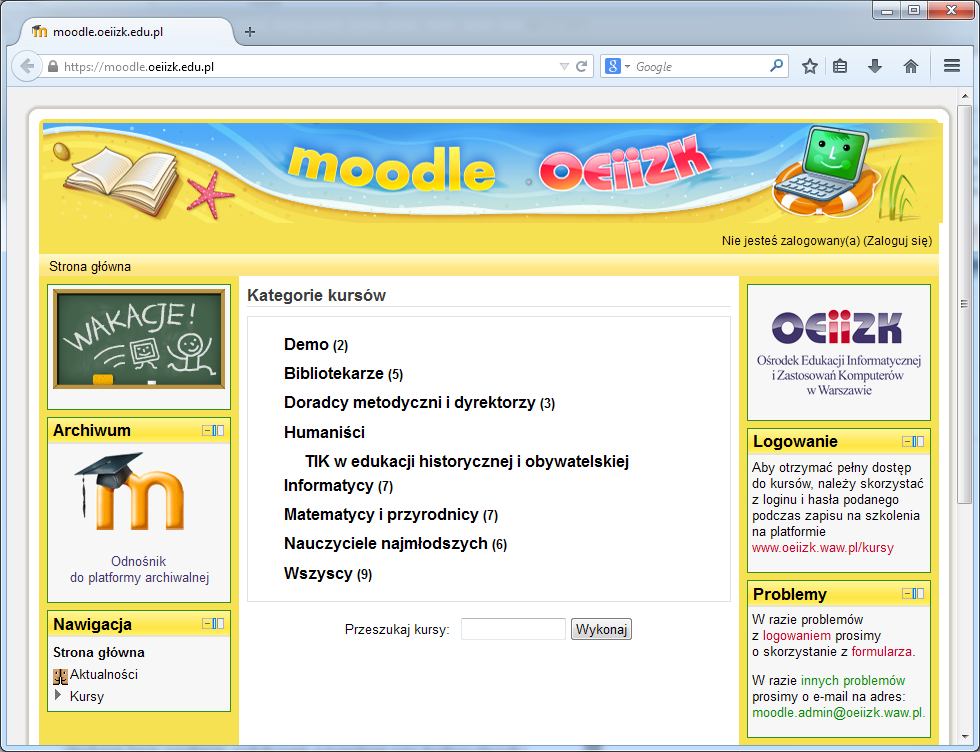The width and height of the screenshot is (980, 752).
Task: Click the scrollbar down arrow
Action: (x=965, y=738)
